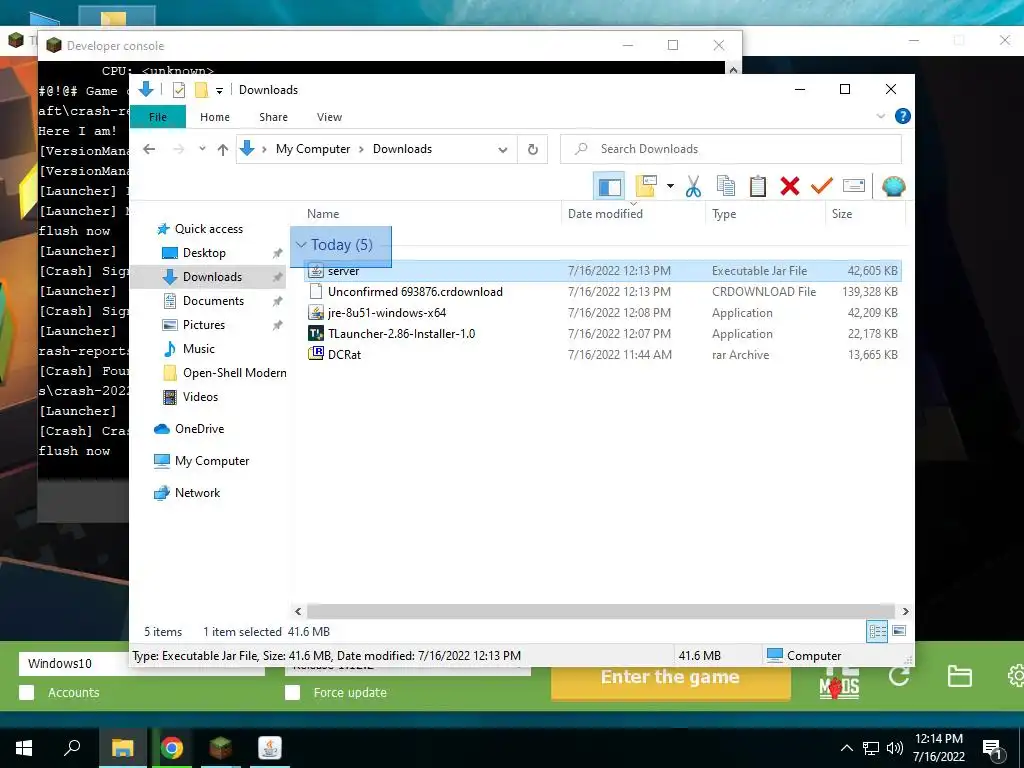Viewport: 1024px width, 768px height.
Task: Open the notification center icon
Action: pos(992,749)
